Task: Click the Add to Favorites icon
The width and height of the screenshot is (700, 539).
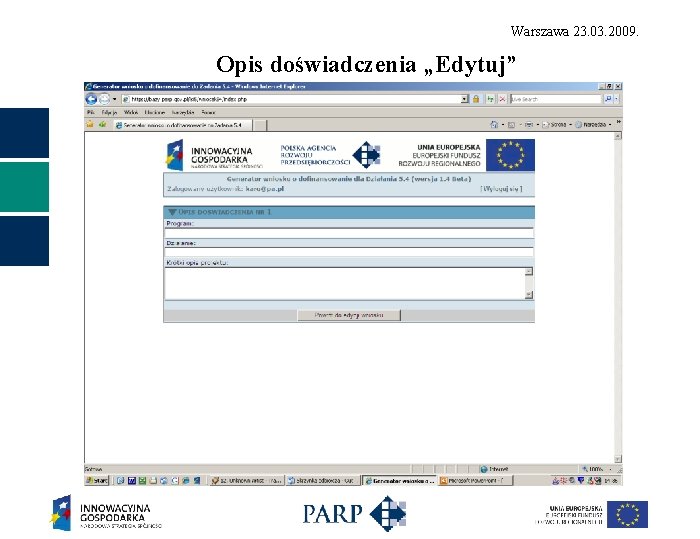Action: coord(103,125)
